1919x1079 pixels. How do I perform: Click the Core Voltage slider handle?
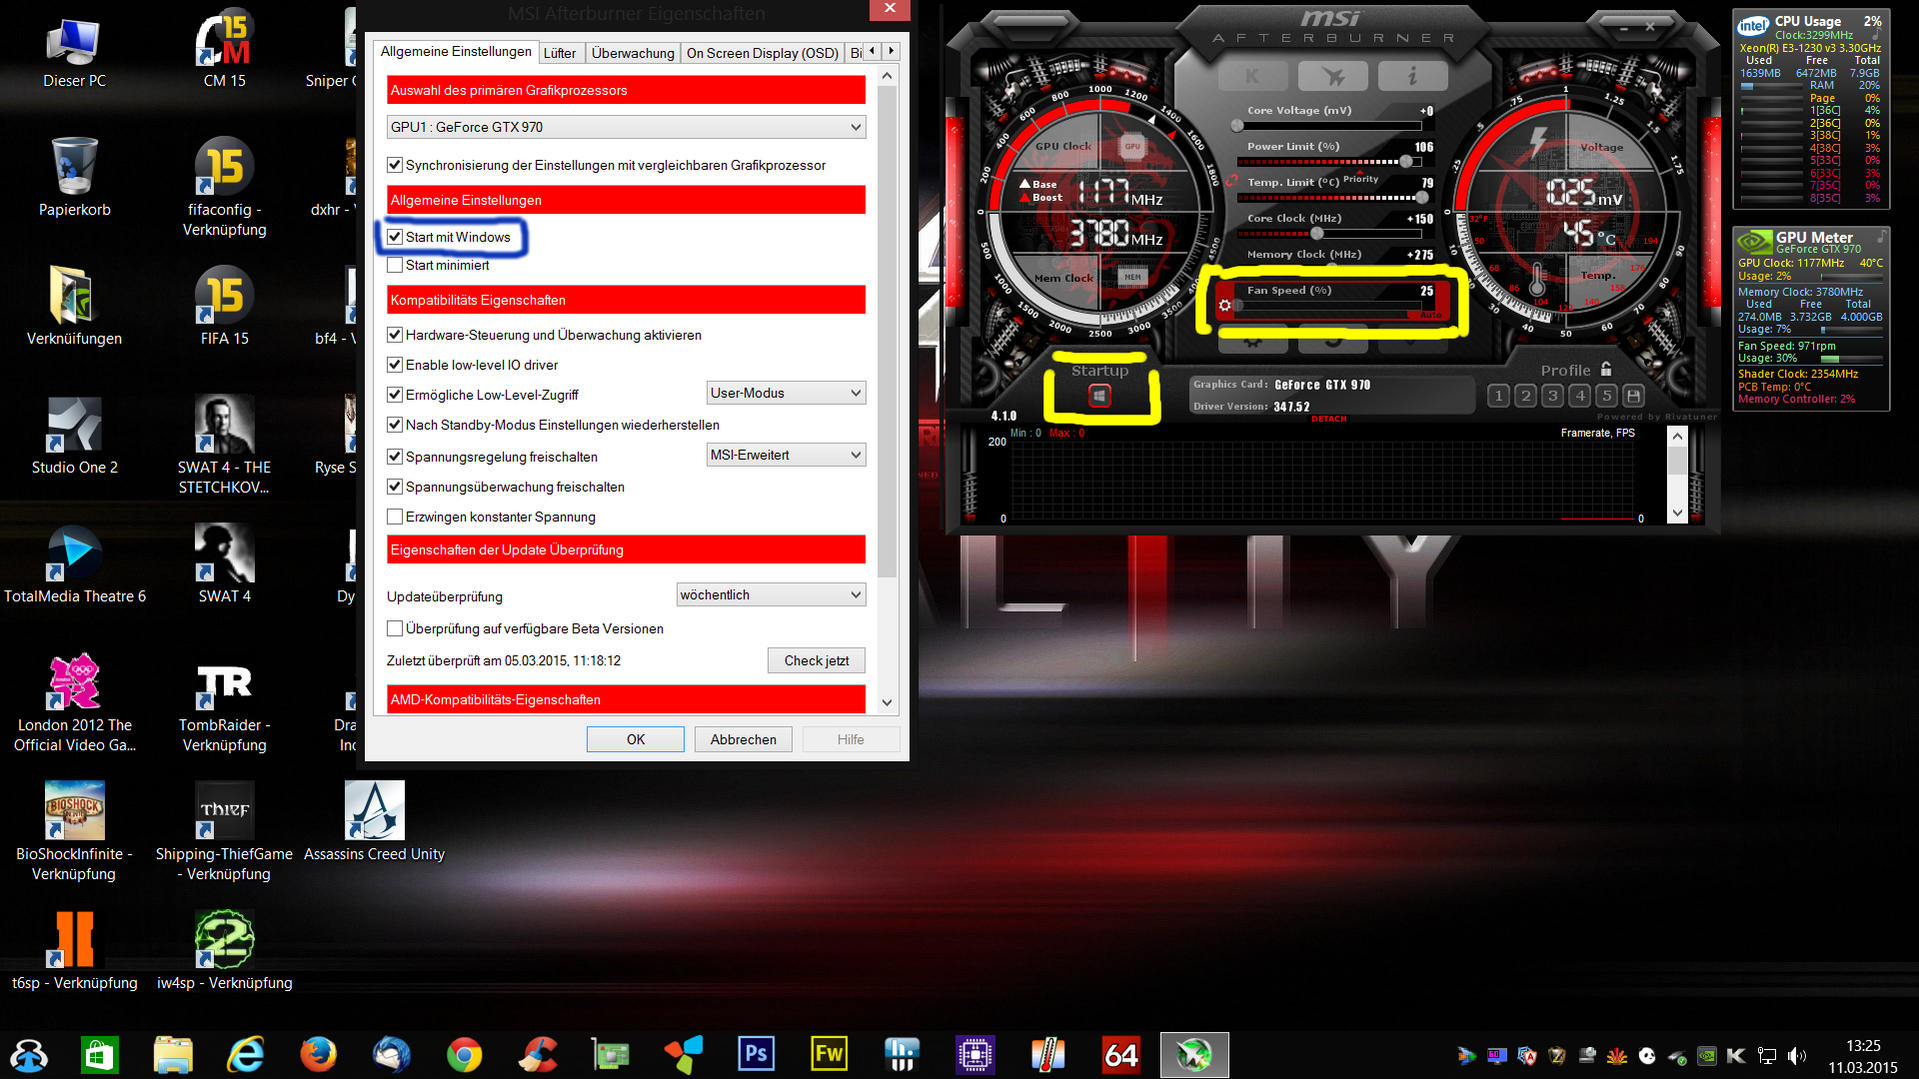(1237, 126)
